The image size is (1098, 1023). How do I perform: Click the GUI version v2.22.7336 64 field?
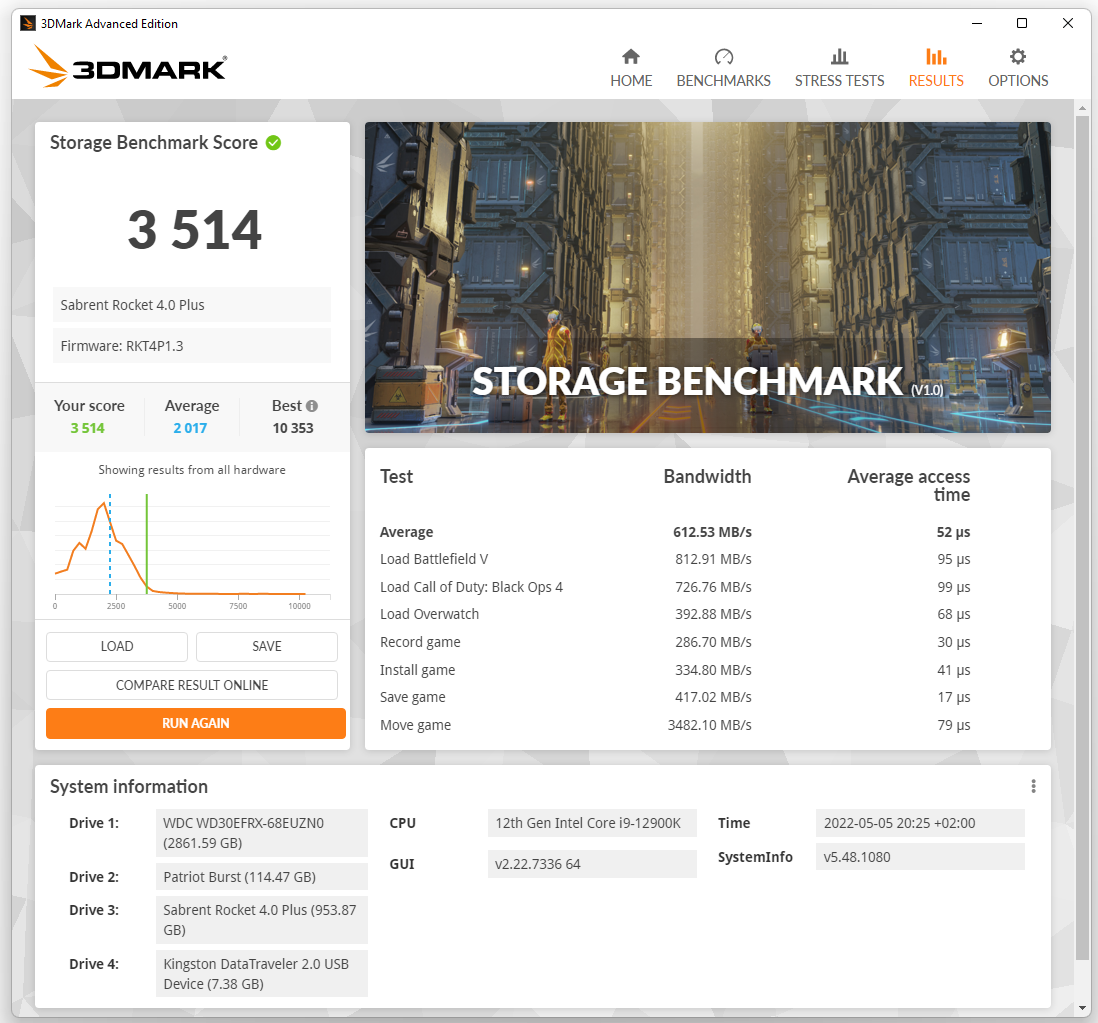592,864
